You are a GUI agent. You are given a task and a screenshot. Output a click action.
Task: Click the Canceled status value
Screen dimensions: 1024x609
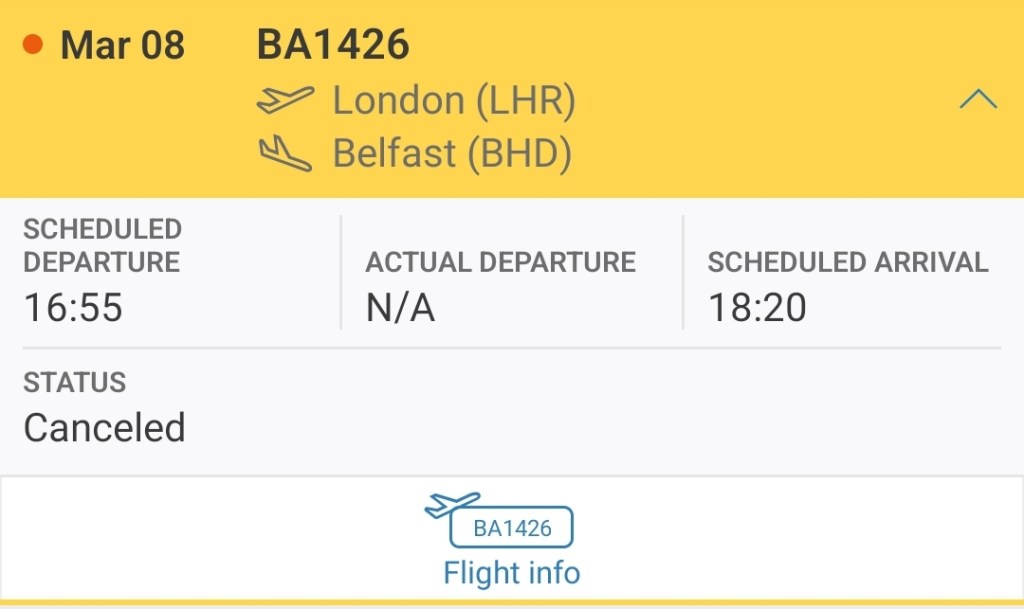pyautogui.click(x=104, y=428)
